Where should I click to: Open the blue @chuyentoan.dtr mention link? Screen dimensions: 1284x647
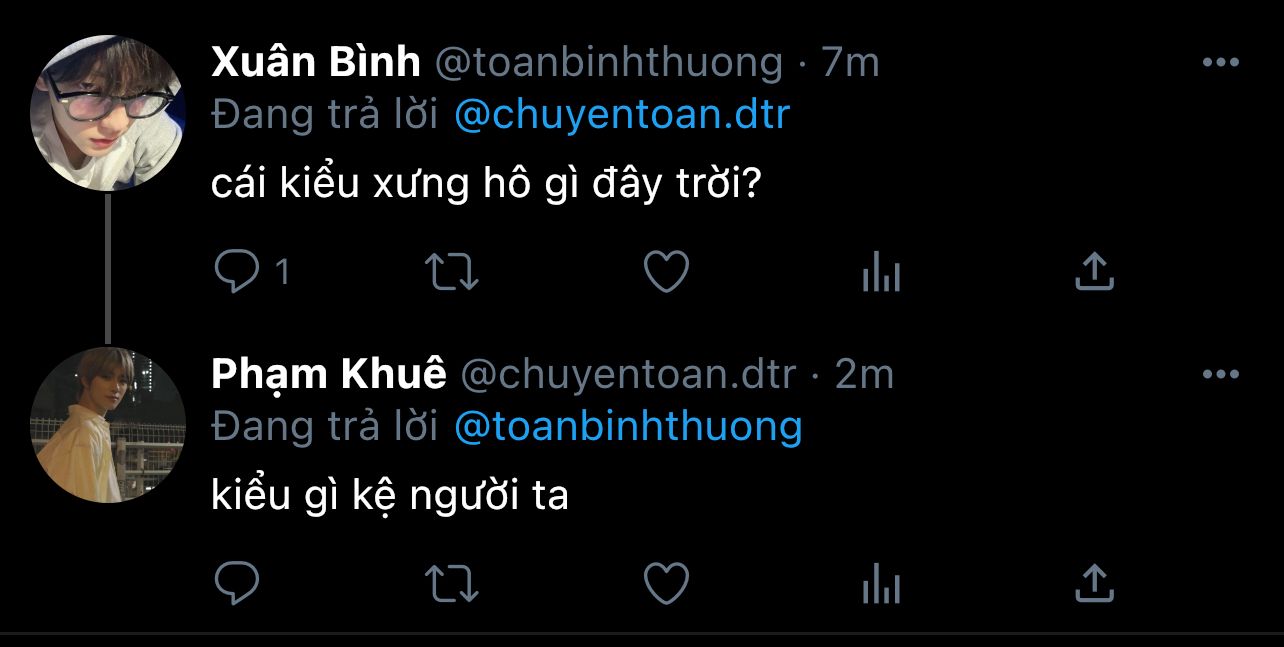(x=621, y=115)
